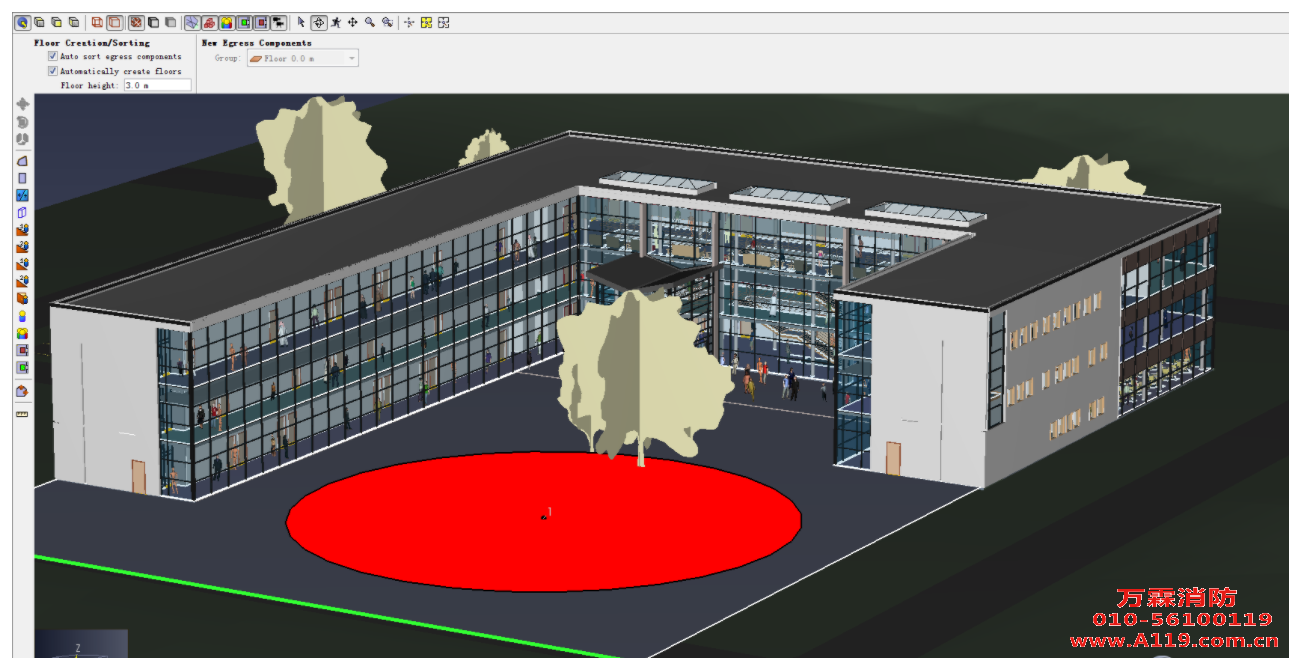The width and height of the screenshot is (1289, 658).
Task: Choose the add single occupant tool
Action: 22,316
